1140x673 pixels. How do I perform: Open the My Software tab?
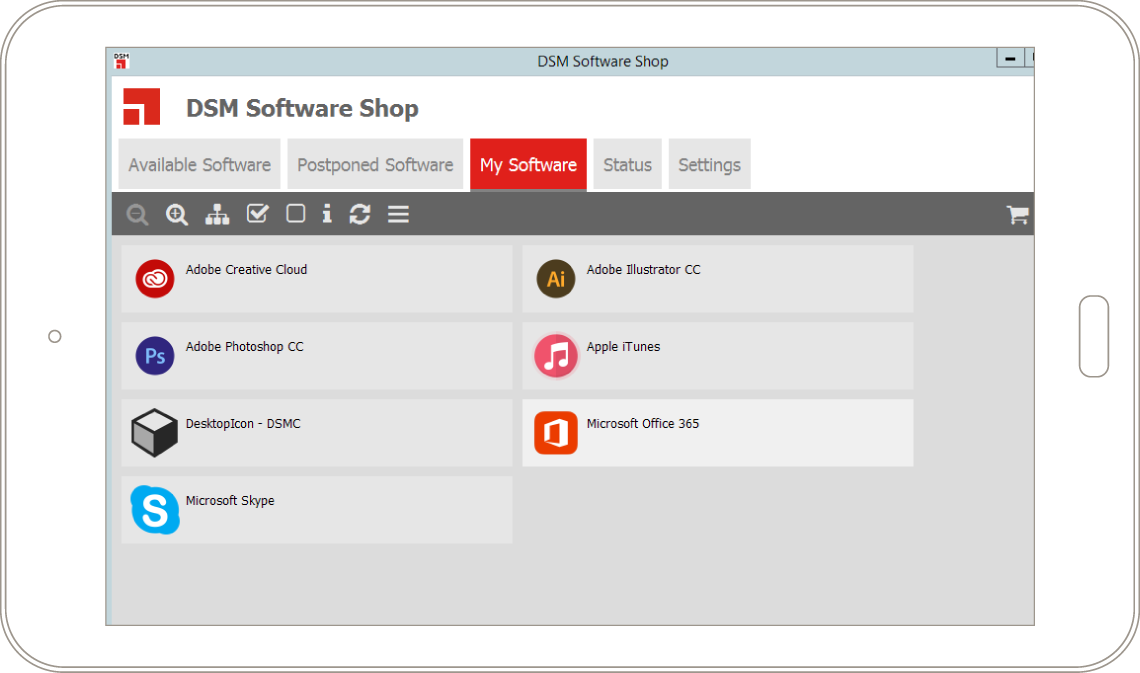point(529,164)
